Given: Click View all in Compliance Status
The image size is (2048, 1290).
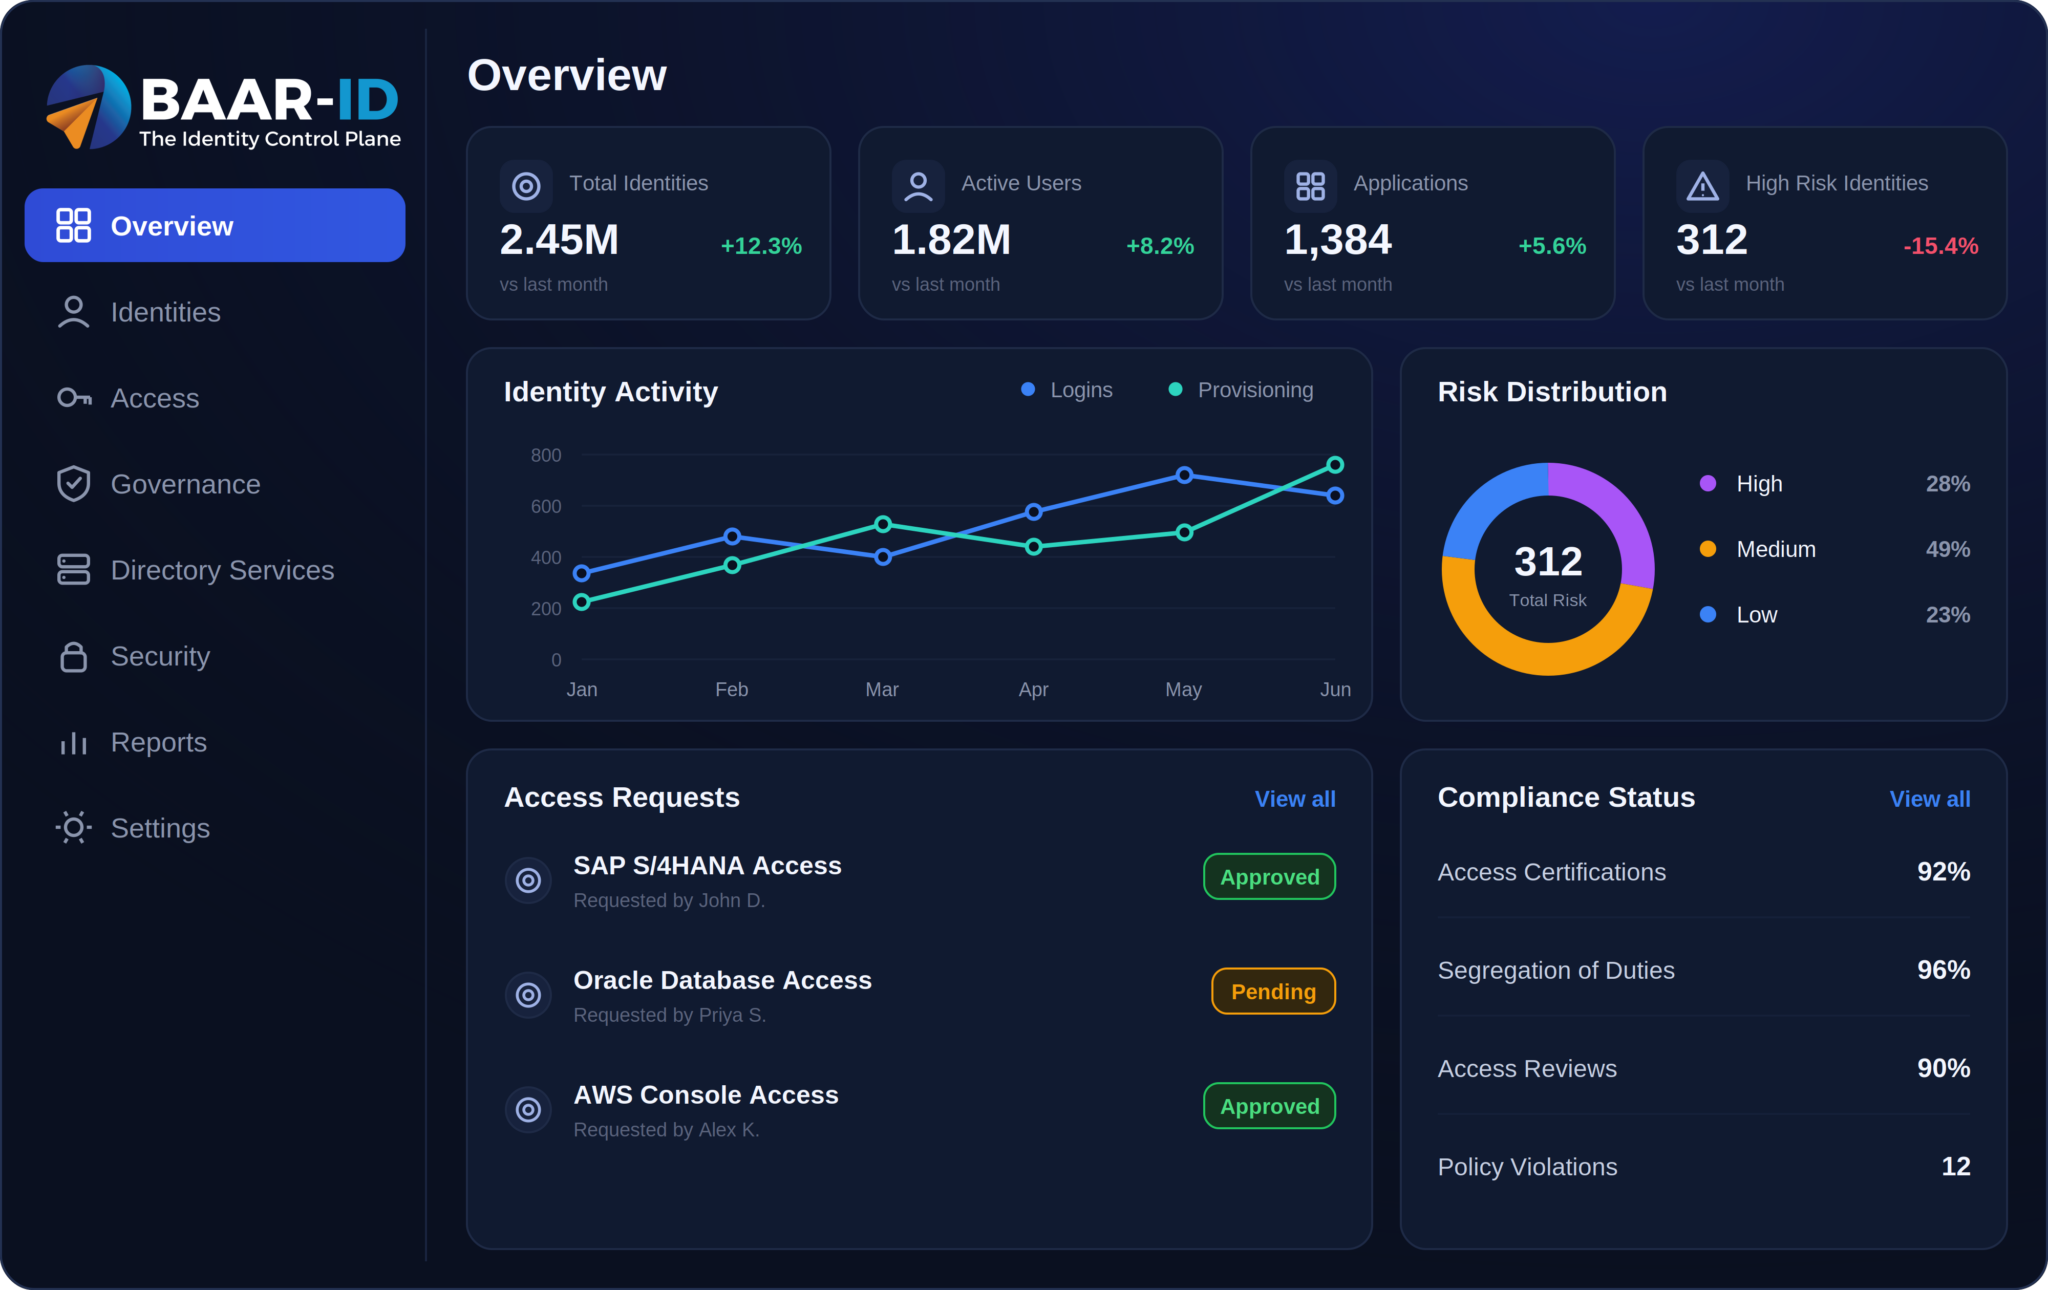Looking at the screenshot, I should (x=1930, y=799).
